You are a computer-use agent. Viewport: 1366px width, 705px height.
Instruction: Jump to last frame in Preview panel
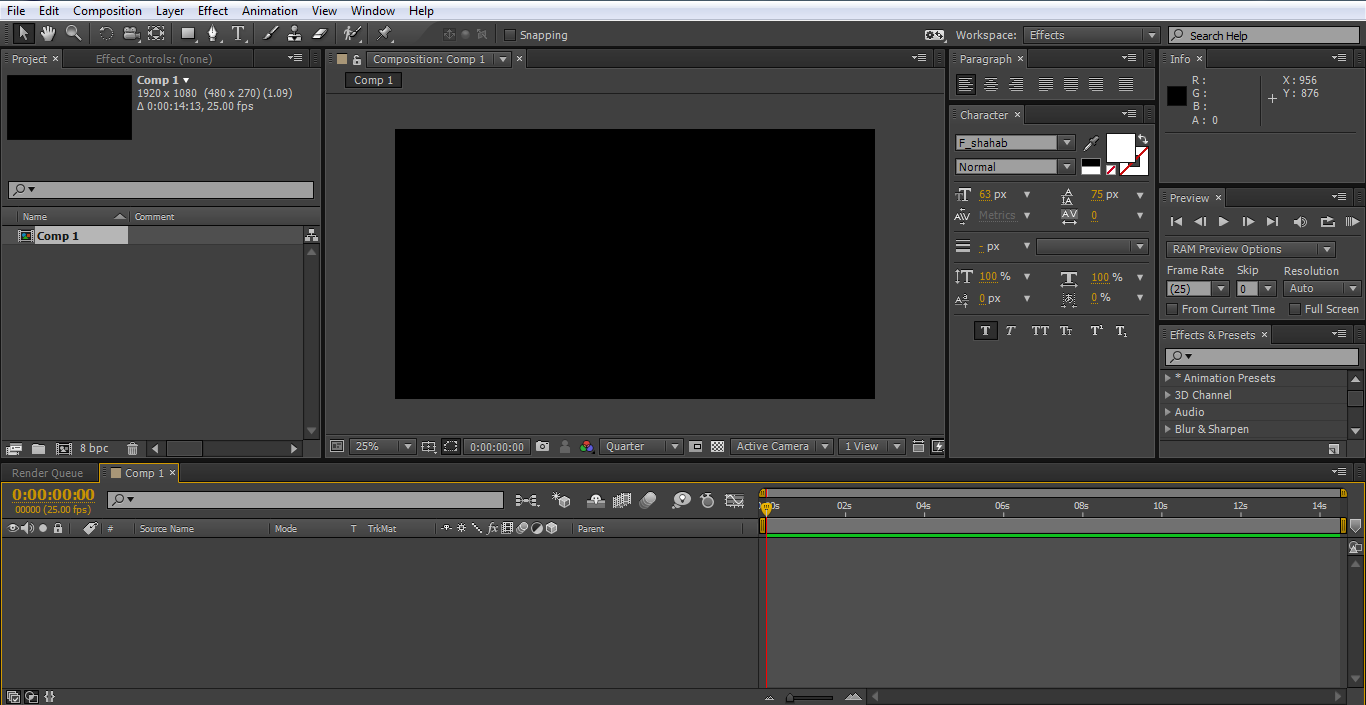click(1272, 222)
